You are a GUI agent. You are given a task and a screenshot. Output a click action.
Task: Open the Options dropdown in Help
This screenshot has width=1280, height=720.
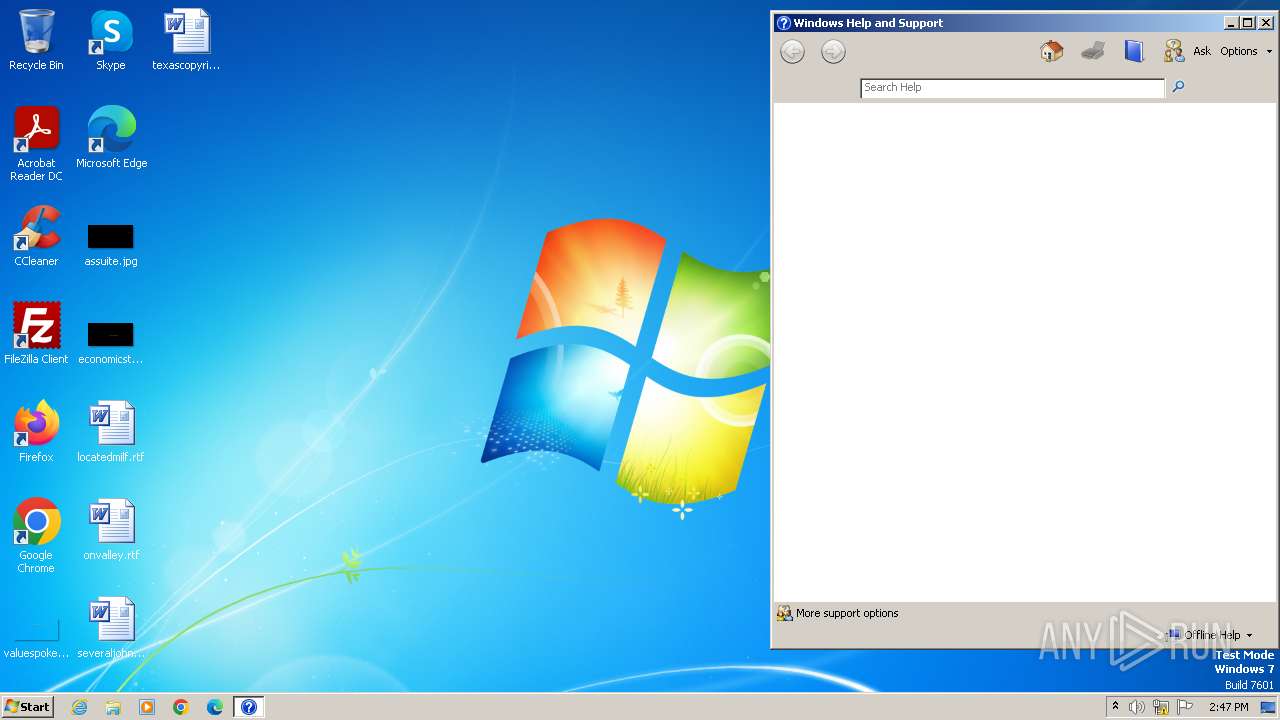(x=1246, y=51)
